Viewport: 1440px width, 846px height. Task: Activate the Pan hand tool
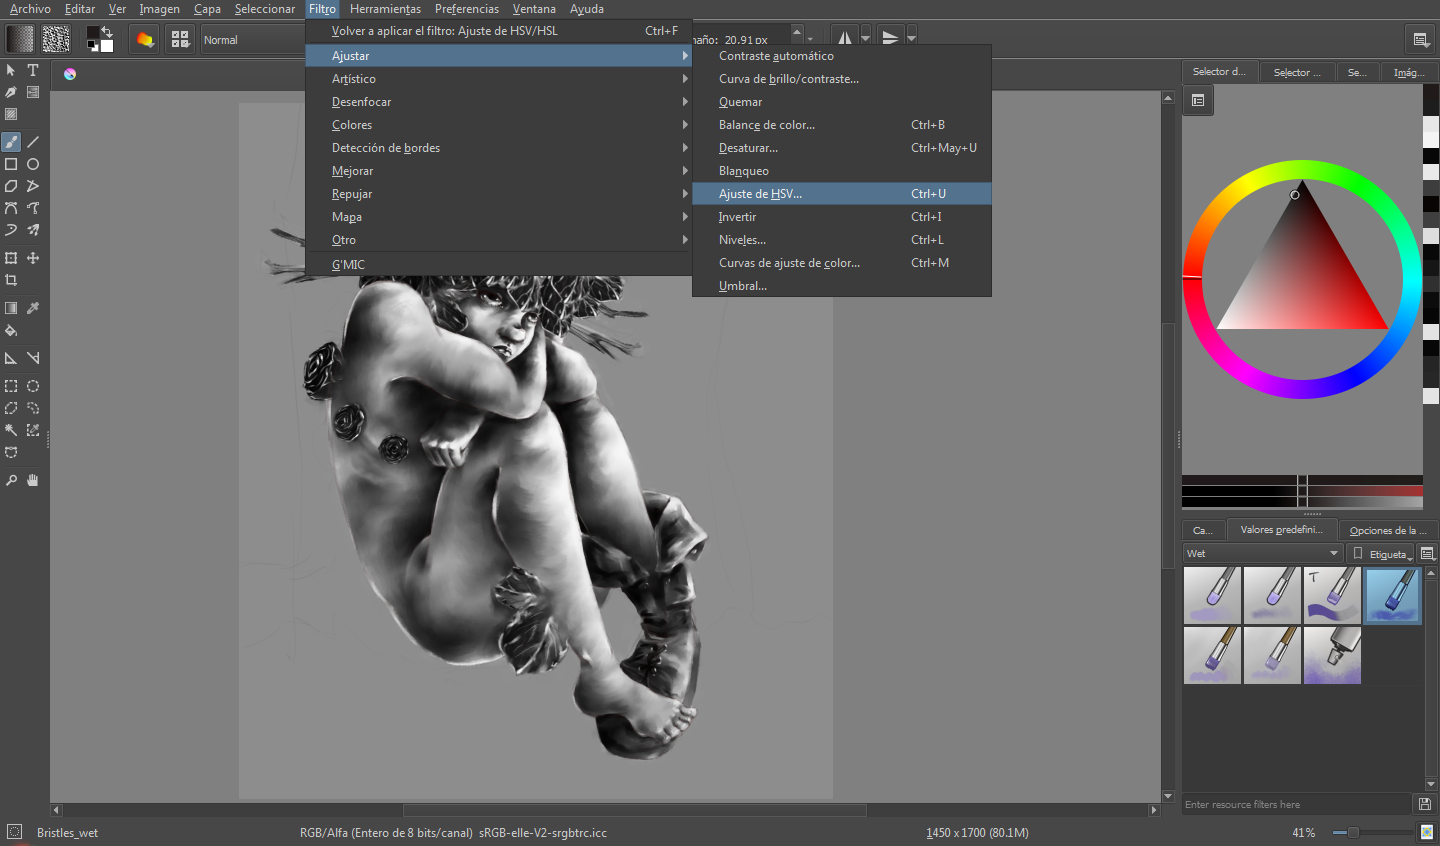33,480
